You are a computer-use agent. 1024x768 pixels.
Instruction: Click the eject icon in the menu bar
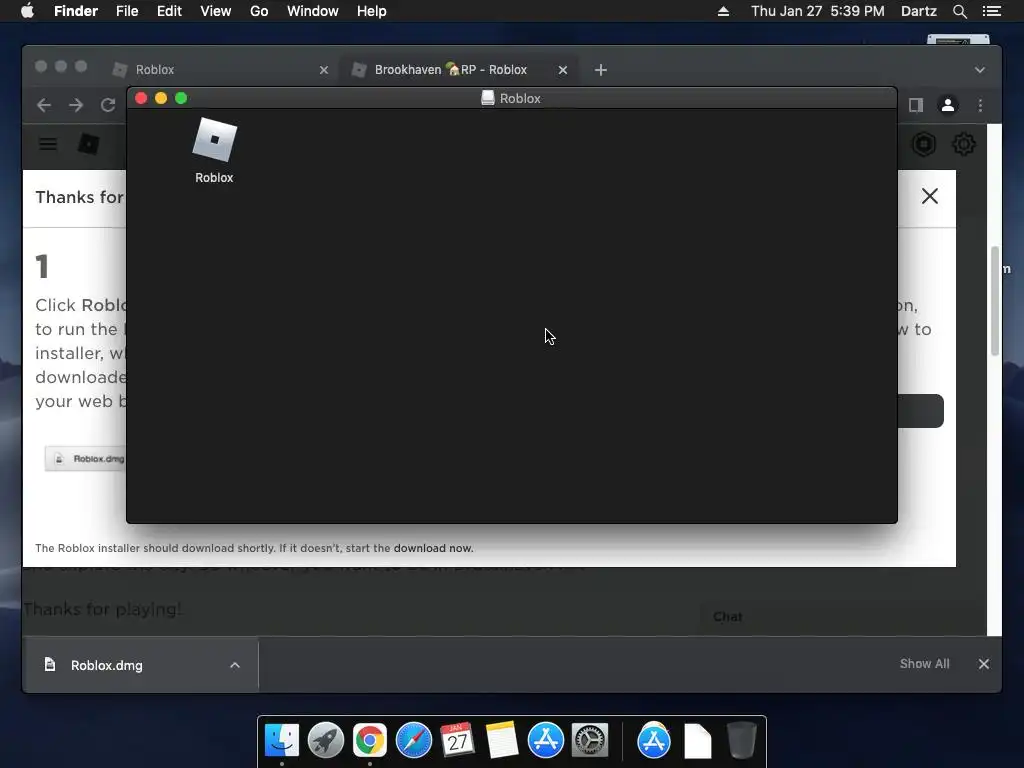[723, 11]
